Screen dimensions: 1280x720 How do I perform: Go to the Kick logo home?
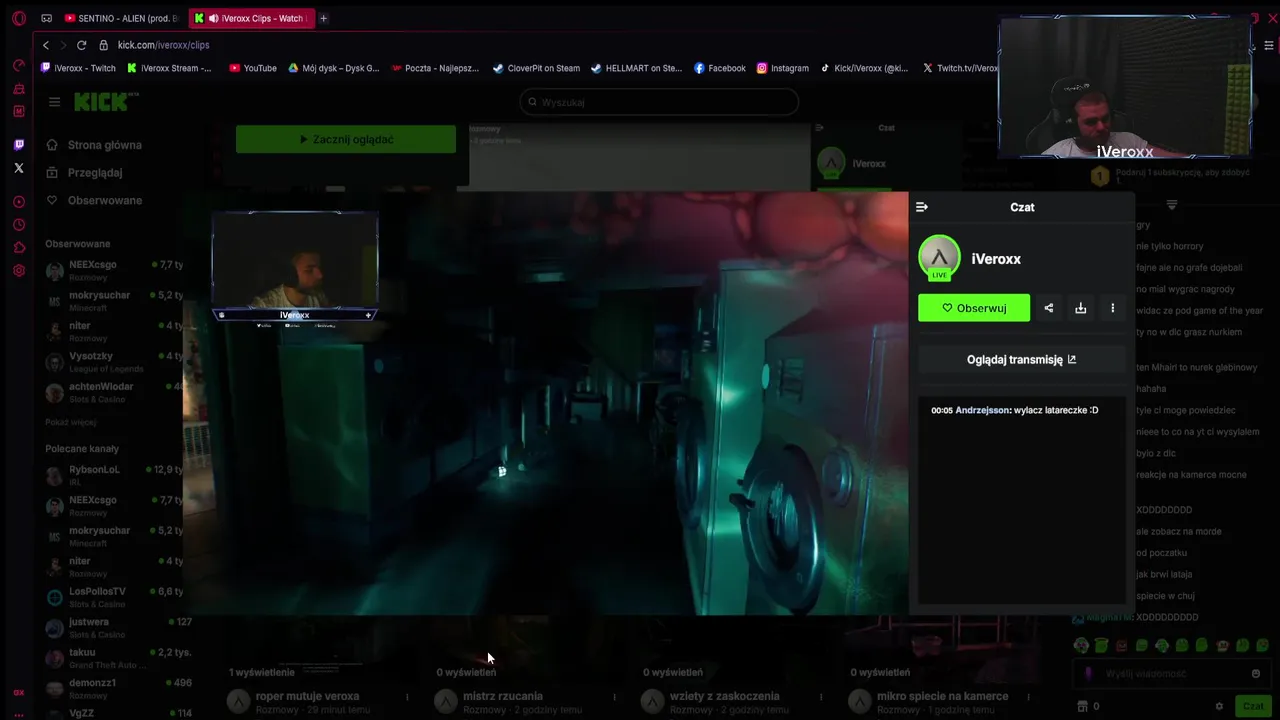[x=107, y=101]
